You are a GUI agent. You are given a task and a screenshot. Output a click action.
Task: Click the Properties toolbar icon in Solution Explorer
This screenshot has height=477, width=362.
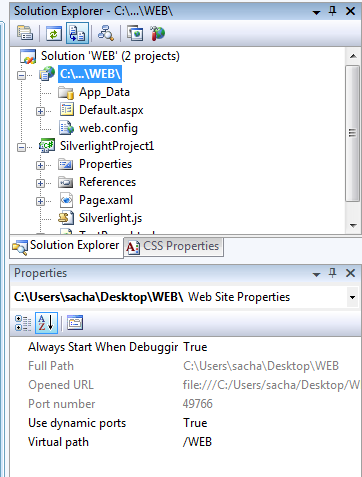[25, 33]
